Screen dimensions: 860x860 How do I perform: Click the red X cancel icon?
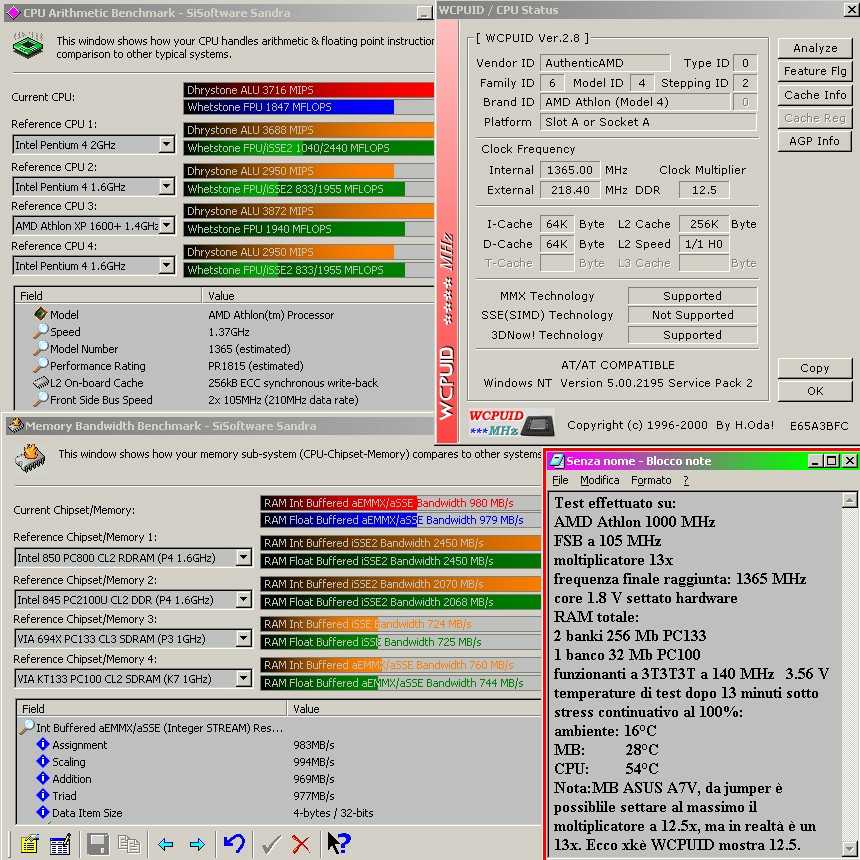coord(301,844)
